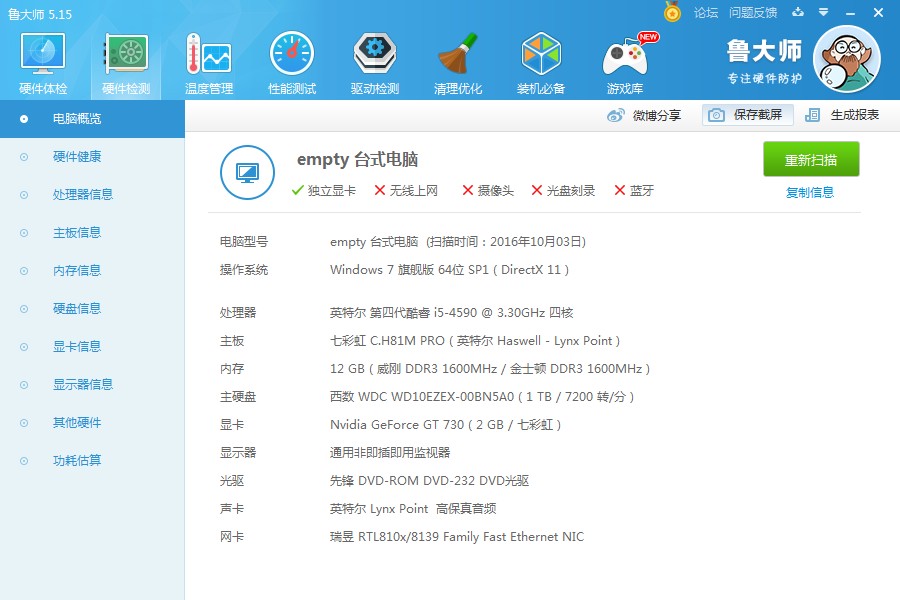The image size is (900, 600).
Task: Click the report icon beside 生成报表
Action: (812, 115)
